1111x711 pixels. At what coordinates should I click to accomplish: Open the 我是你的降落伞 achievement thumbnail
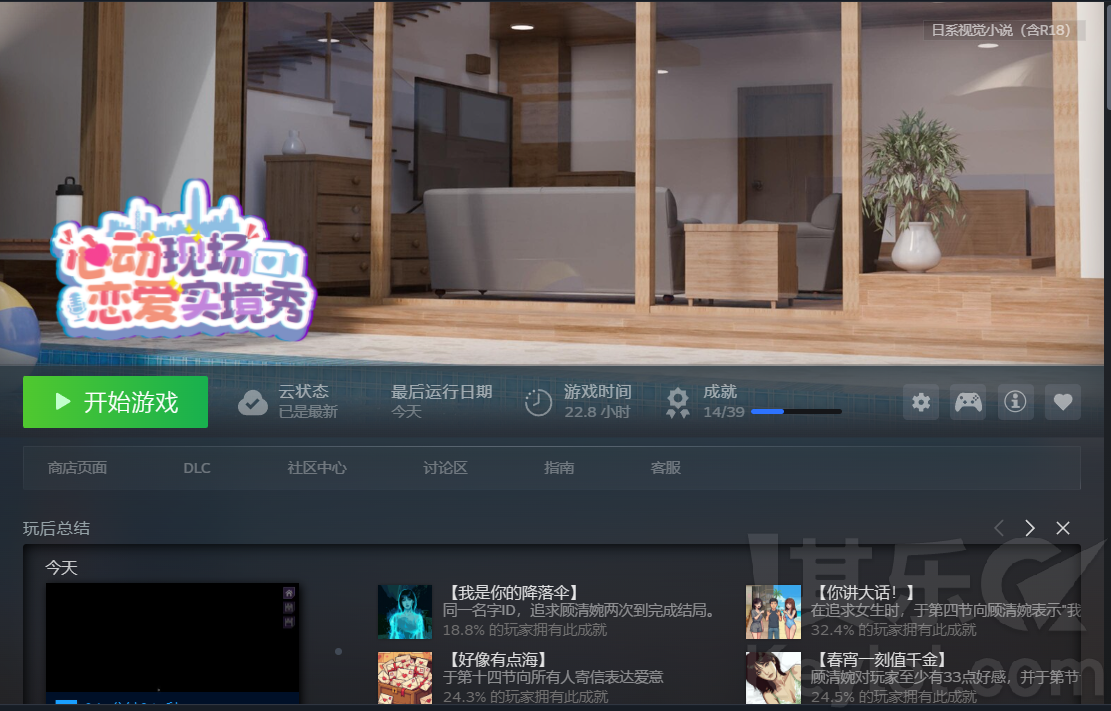pyautogui.click(x=405, y=612)
